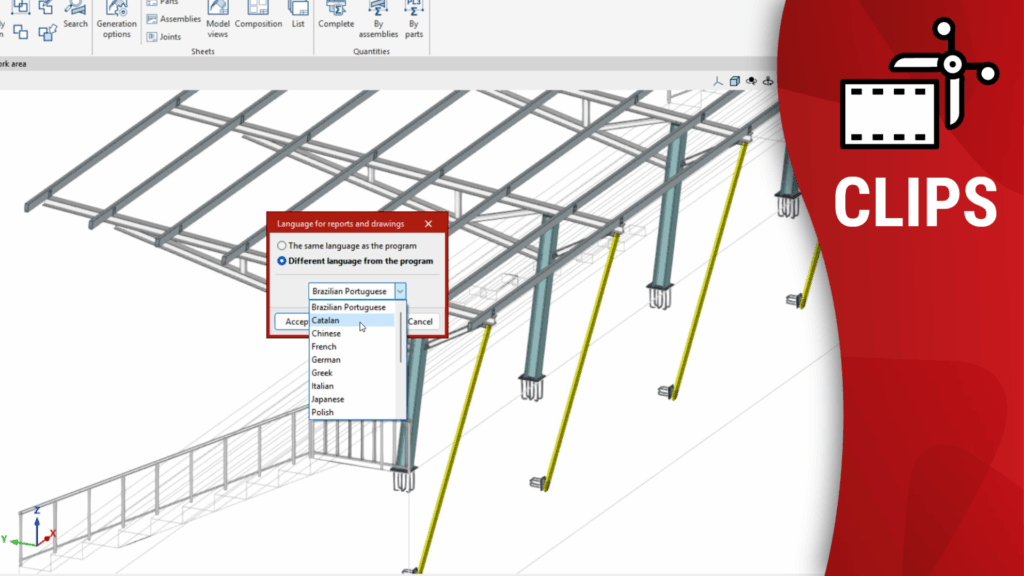Open Generation options in the ribbon
This screenshot has width=1024, height=576.
(x=117, y=24)
